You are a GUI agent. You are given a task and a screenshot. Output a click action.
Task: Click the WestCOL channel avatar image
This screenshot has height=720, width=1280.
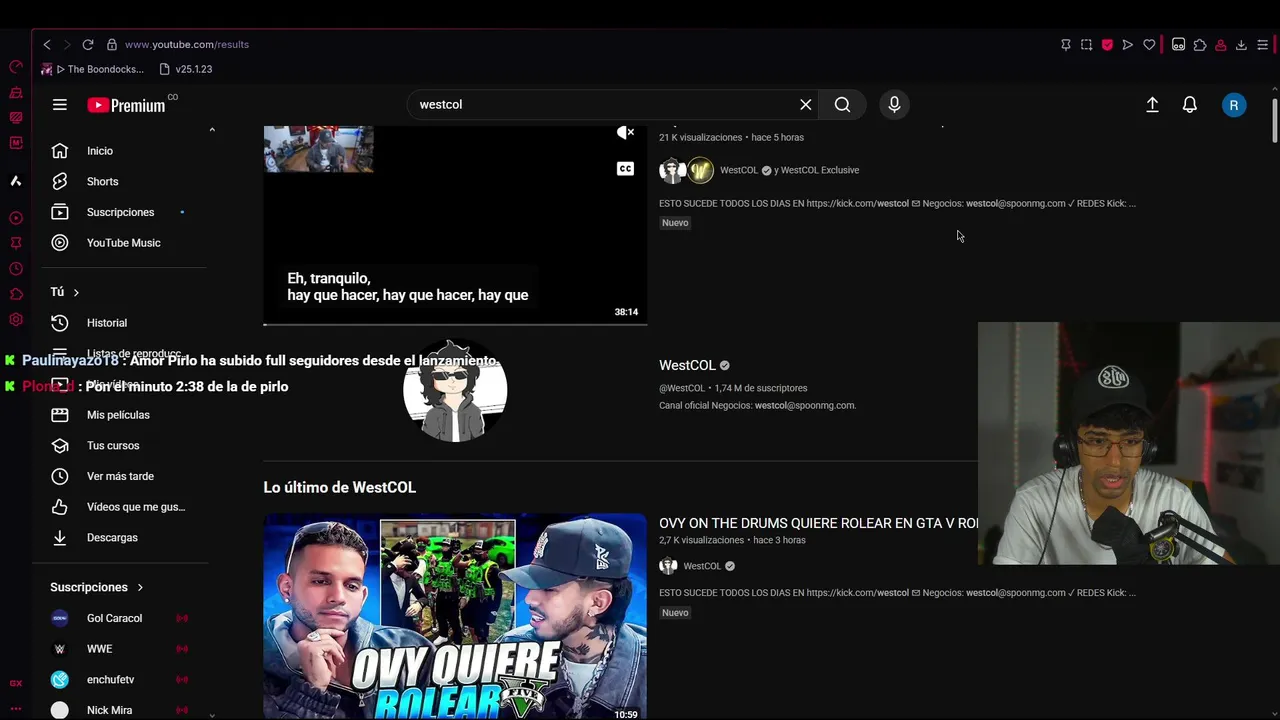[x=455, y=390]
